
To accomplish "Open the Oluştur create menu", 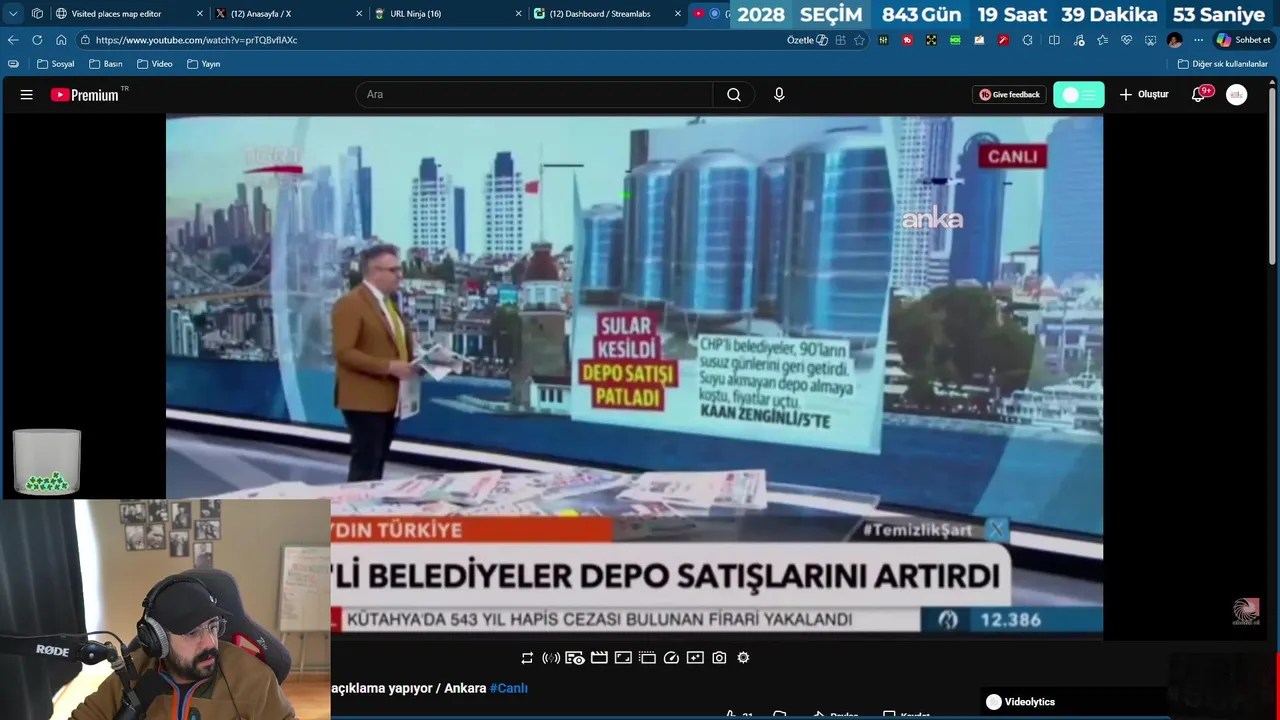I will click(x=1144, y=95).
